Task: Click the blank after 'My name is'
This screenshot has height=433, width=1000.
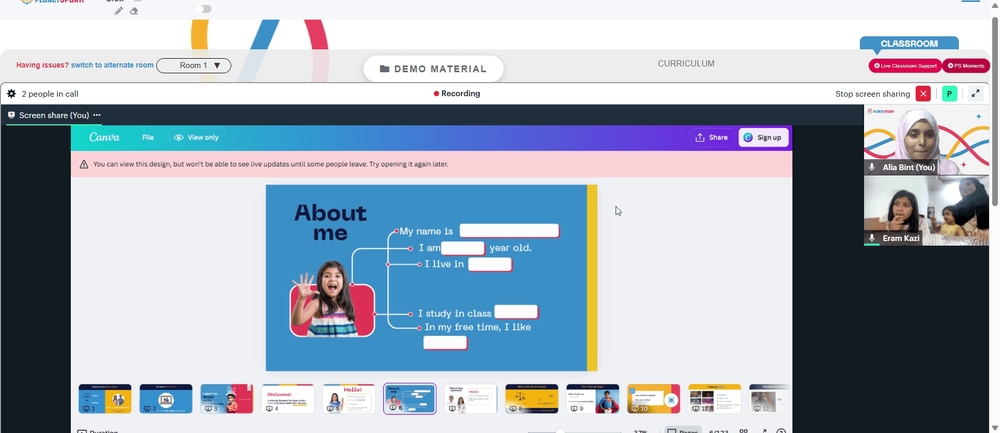Action: click(x=509, y=231)
